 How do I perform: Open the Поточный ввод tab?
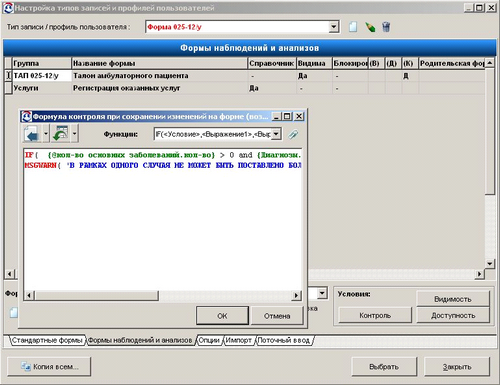click(x=284, y=340)
